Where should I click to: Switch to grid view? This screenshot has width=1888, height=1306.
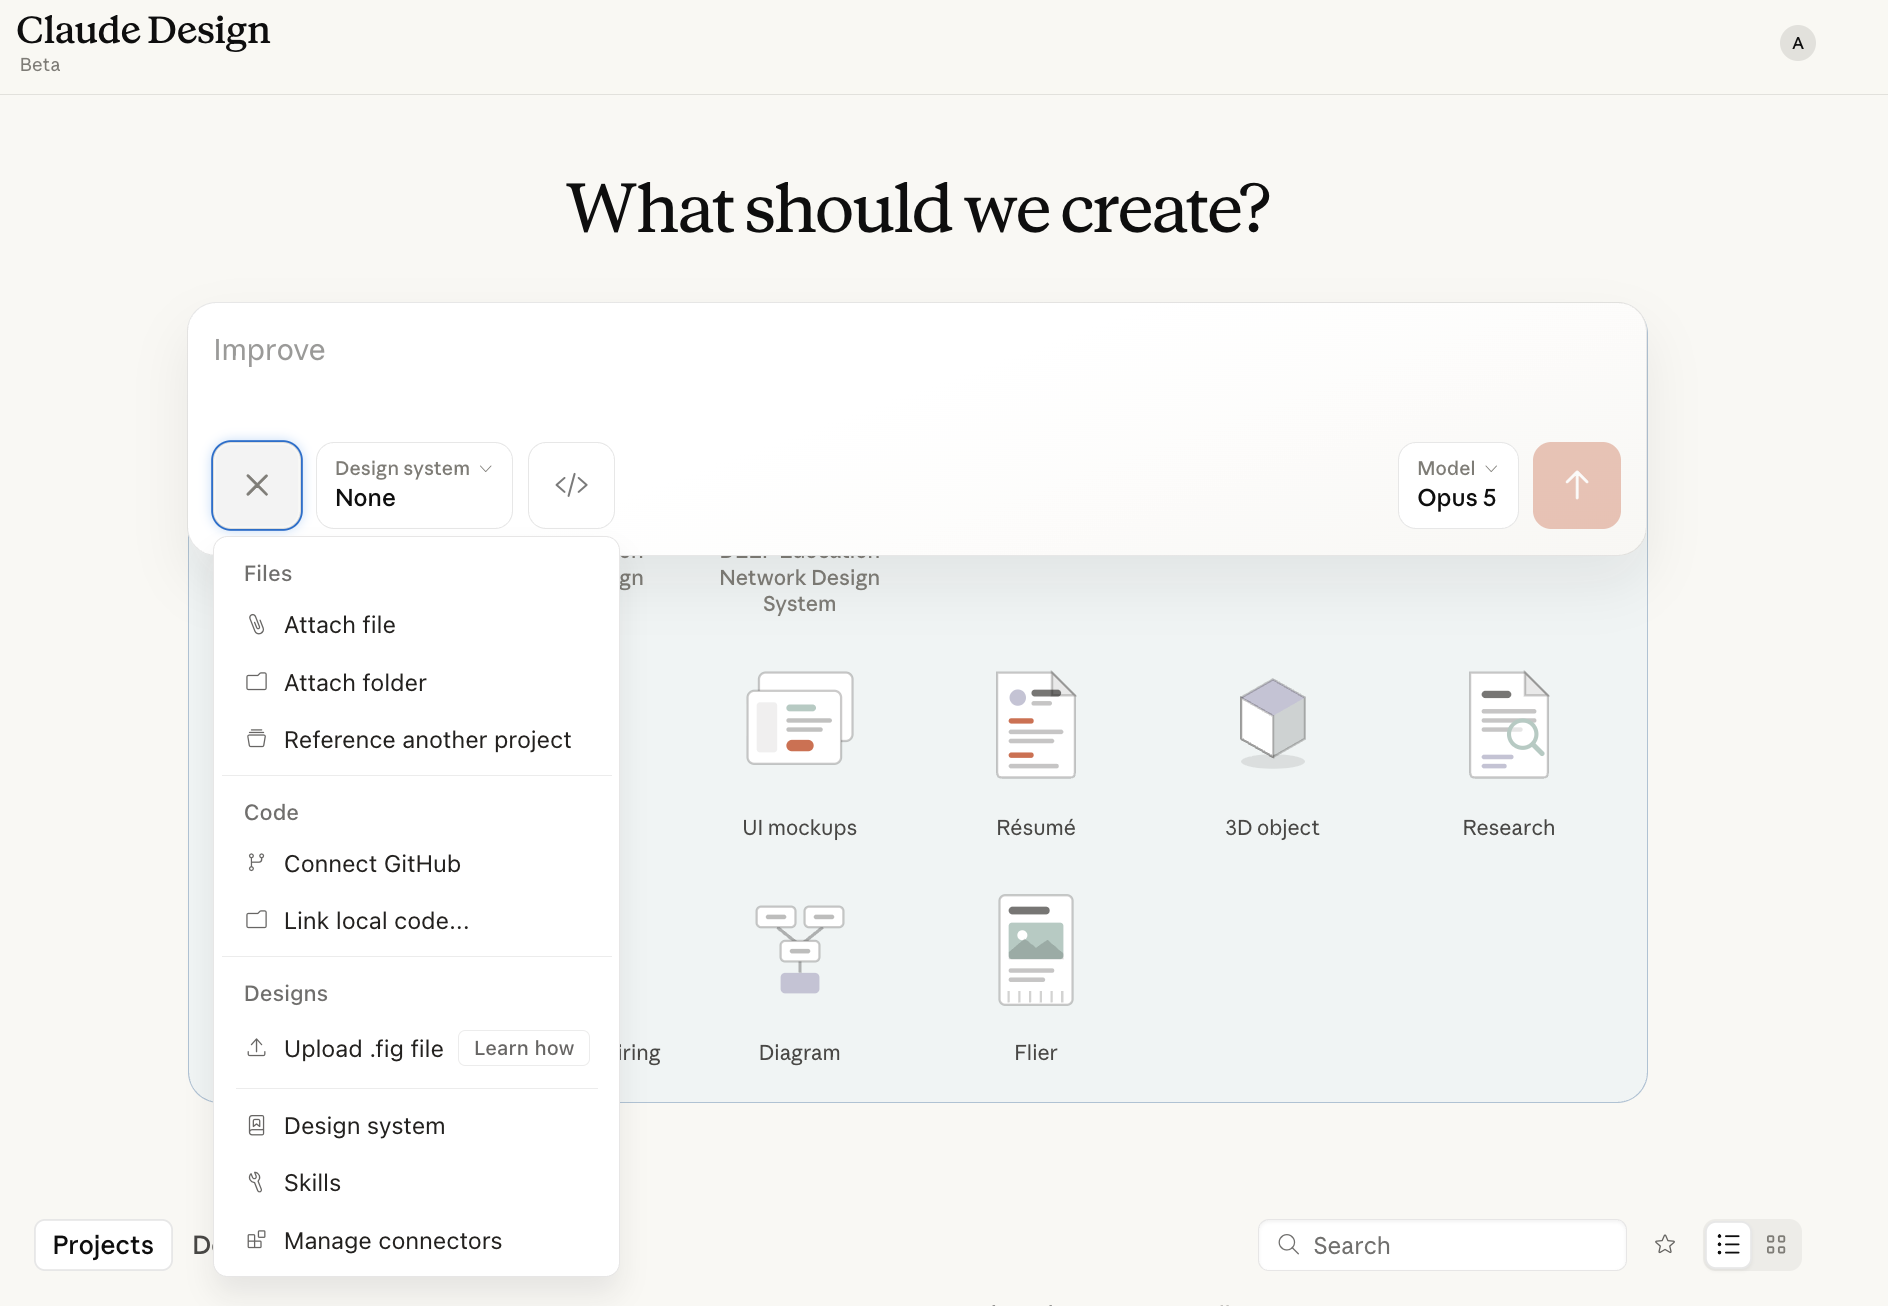pos(1776,1245)
